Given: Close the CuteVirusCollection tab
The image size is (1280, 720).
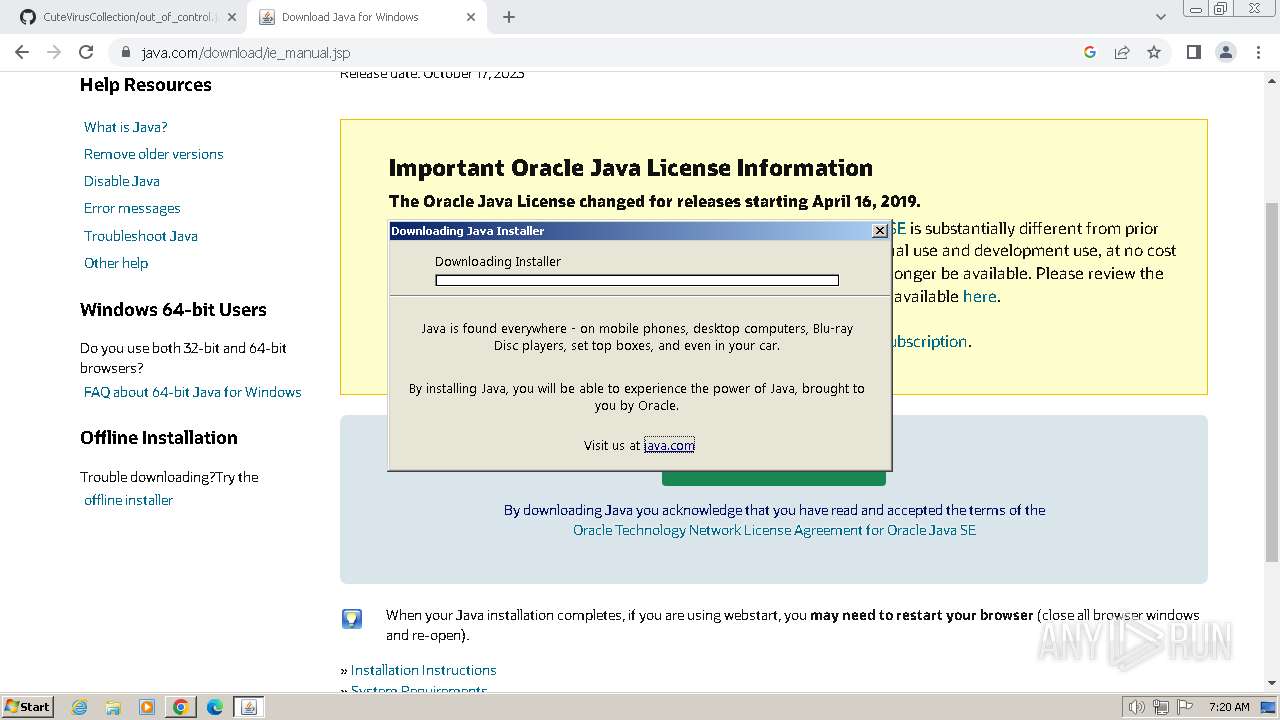Looking at the screenshot, I should (x=232, y=17).
